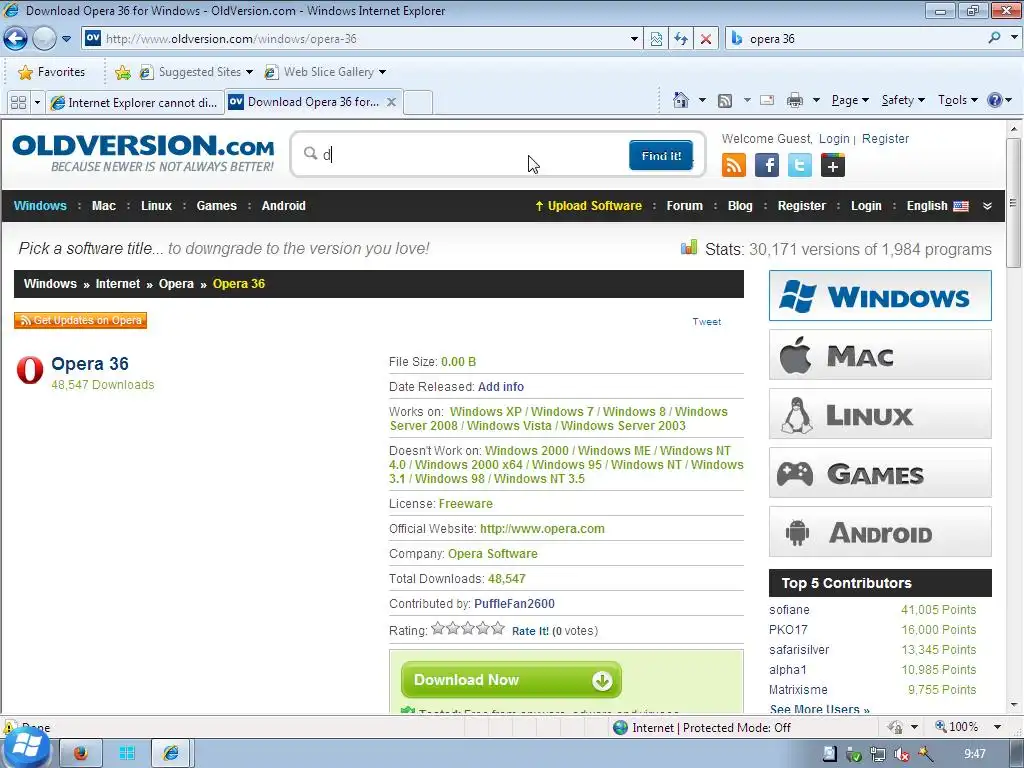Screen dimensions: 1024x768
Task: Switch to the Internet Explorer cannot display tab
Action: [x=135, y=103]
